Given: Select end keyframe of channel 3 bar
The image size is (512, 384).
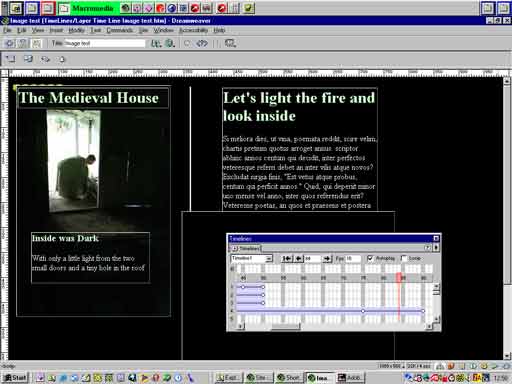Looking at the screenshot, I should [x=263, y=303].
